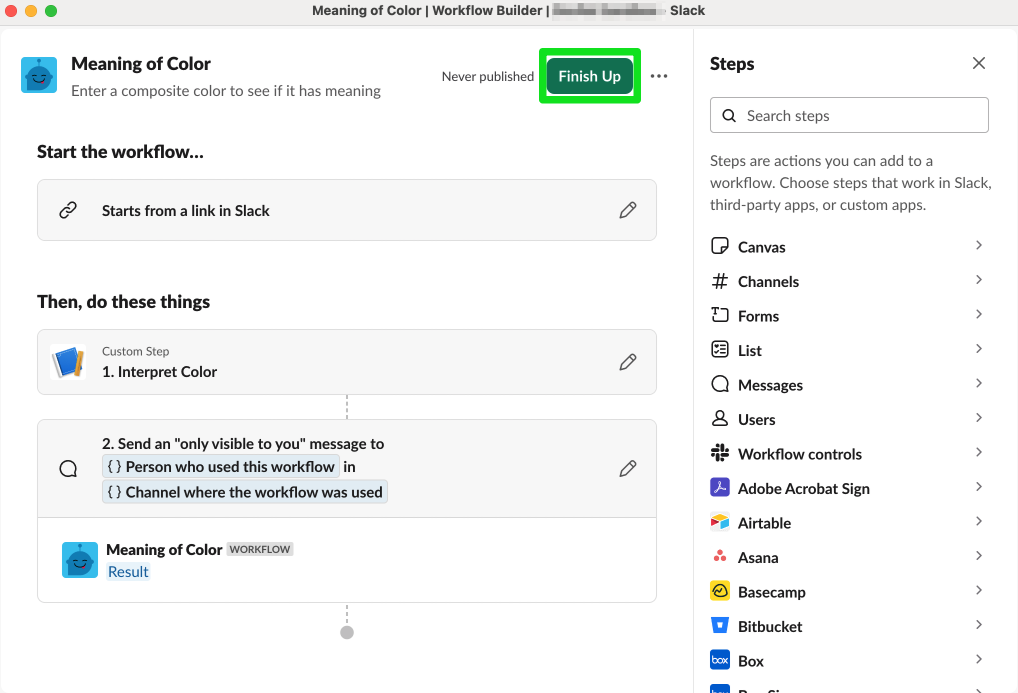Expand the Forms step category

(x=978, y=315)
